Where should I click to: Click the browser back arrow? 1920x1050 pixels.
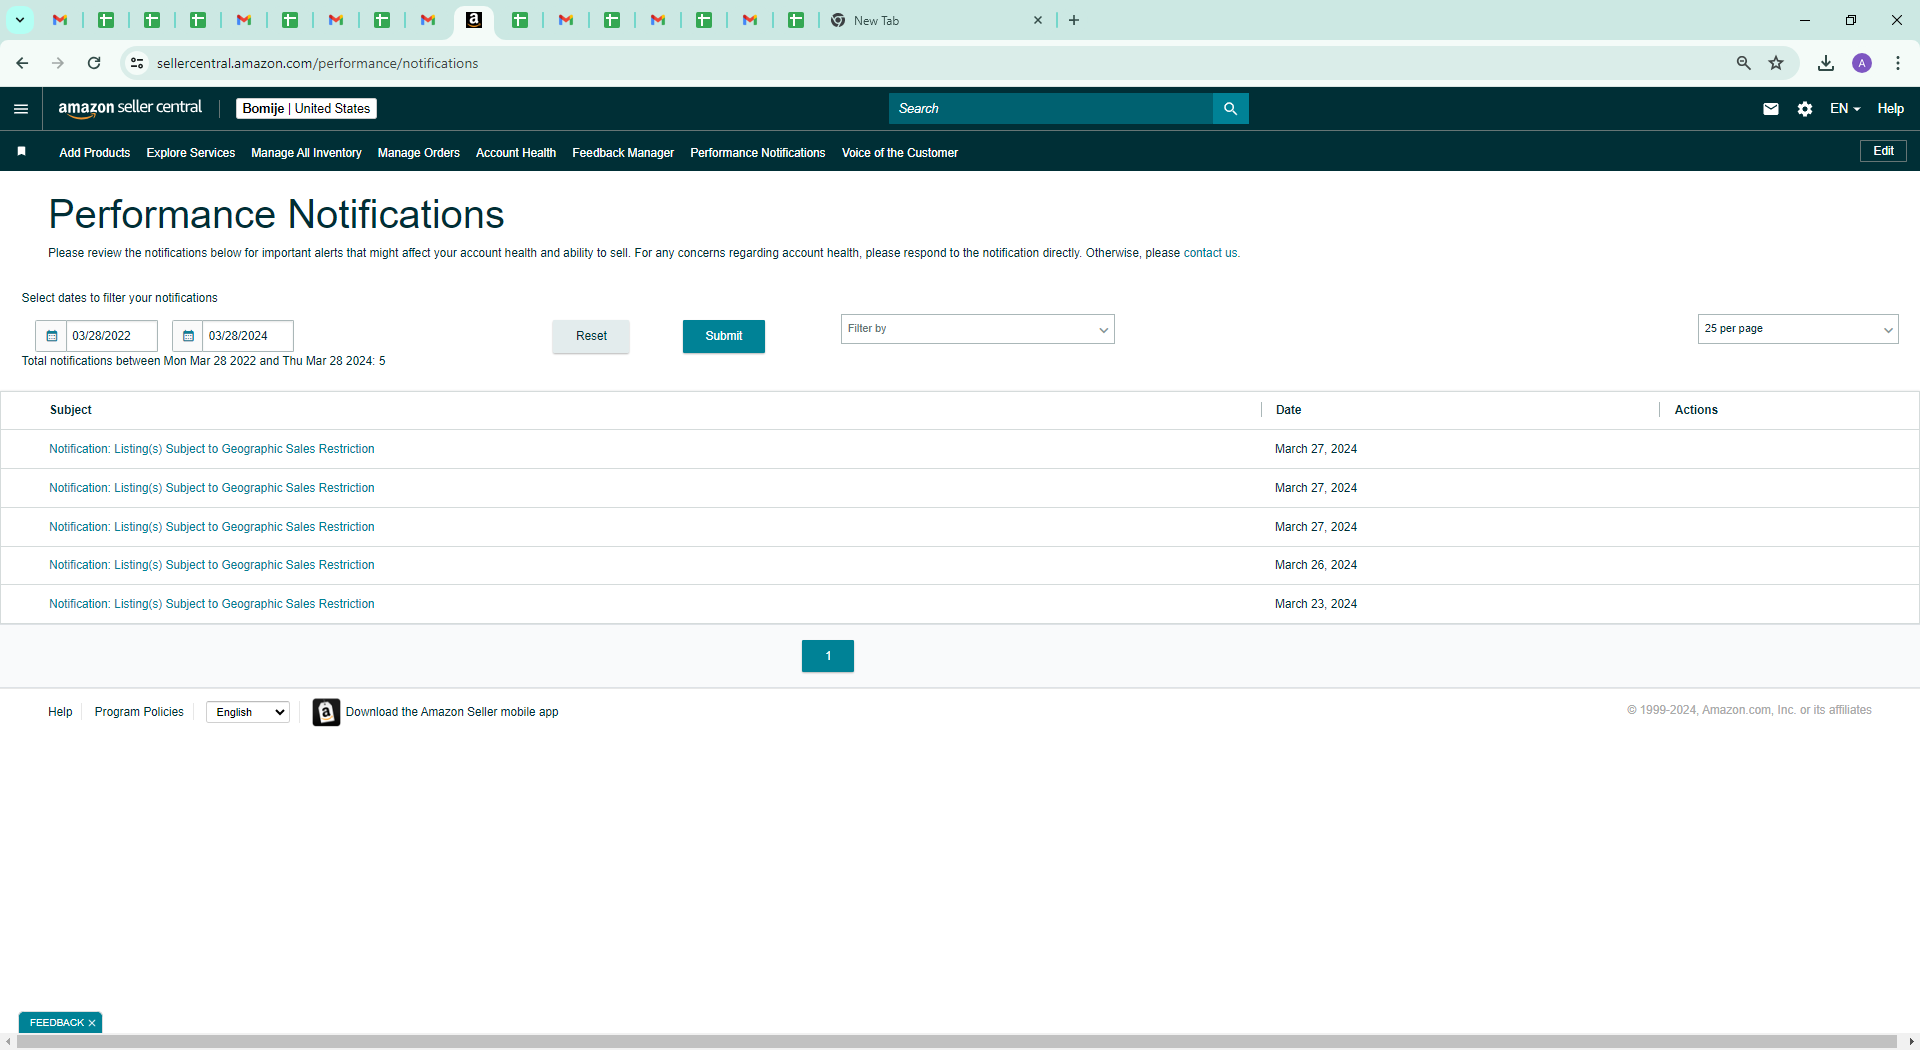point(22,63)
